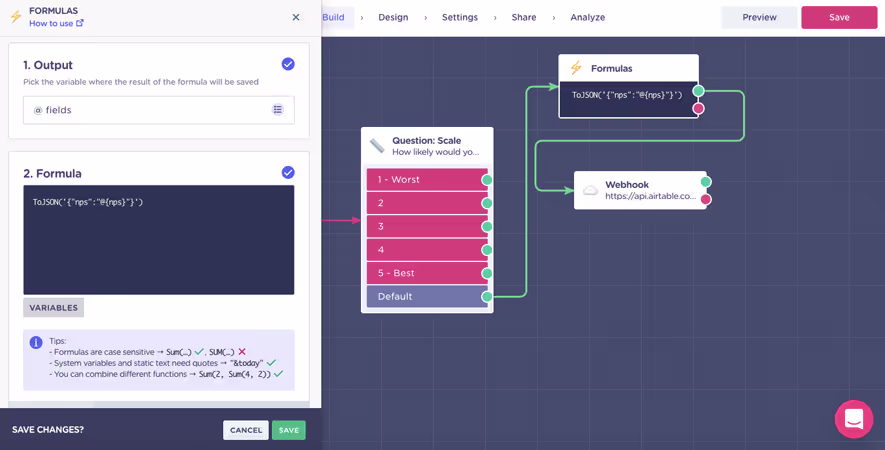Select the Default scale output row
Viewport: 885px width, 450px height.
point(427,296)
